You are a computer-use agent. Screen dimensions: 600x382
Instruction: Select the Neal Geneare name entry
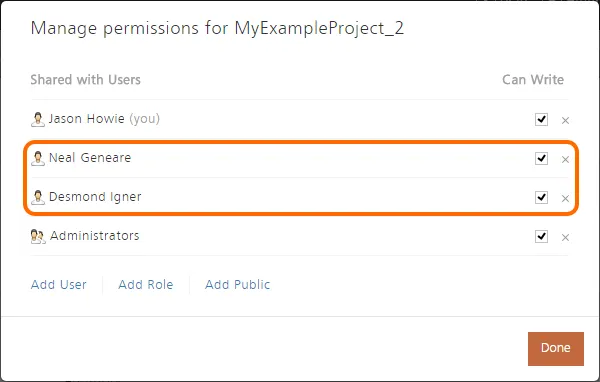(x=90, y=158)
